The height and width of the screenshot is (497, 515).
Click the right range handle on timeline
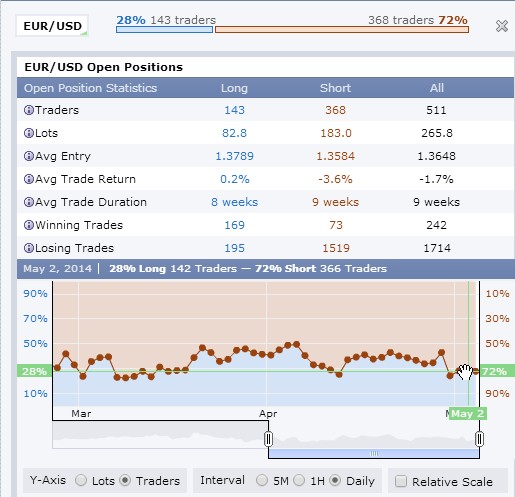(x=479, y=439)
